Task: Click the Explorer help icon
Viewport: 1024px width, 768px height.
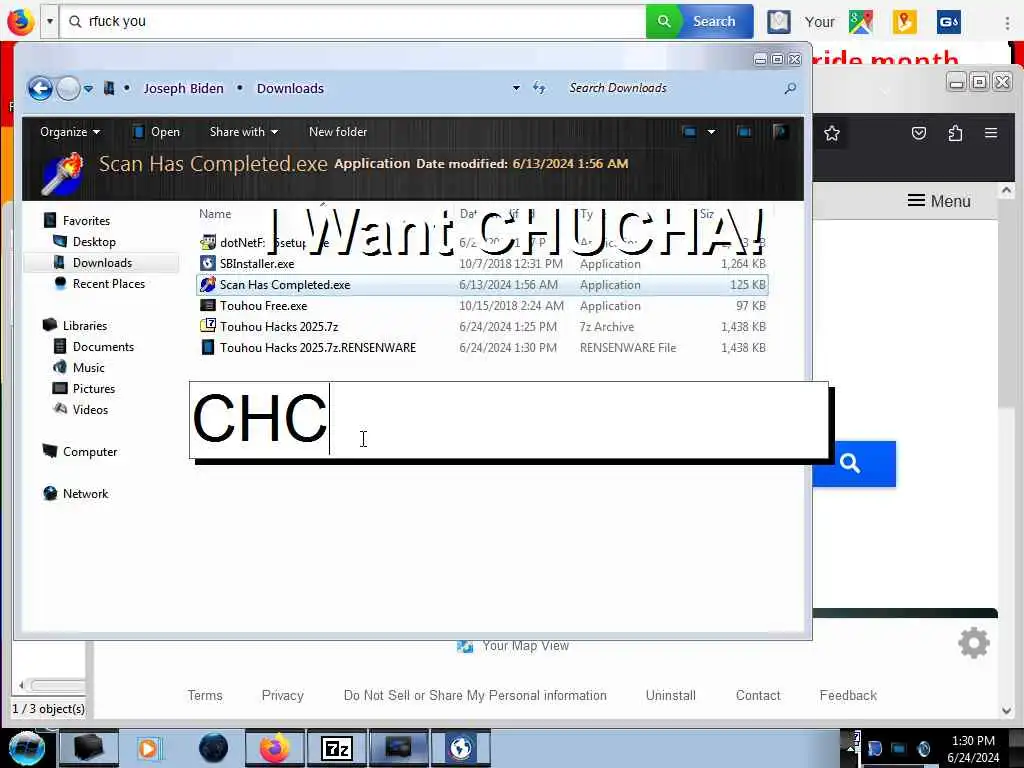Action: click(780, 132)
